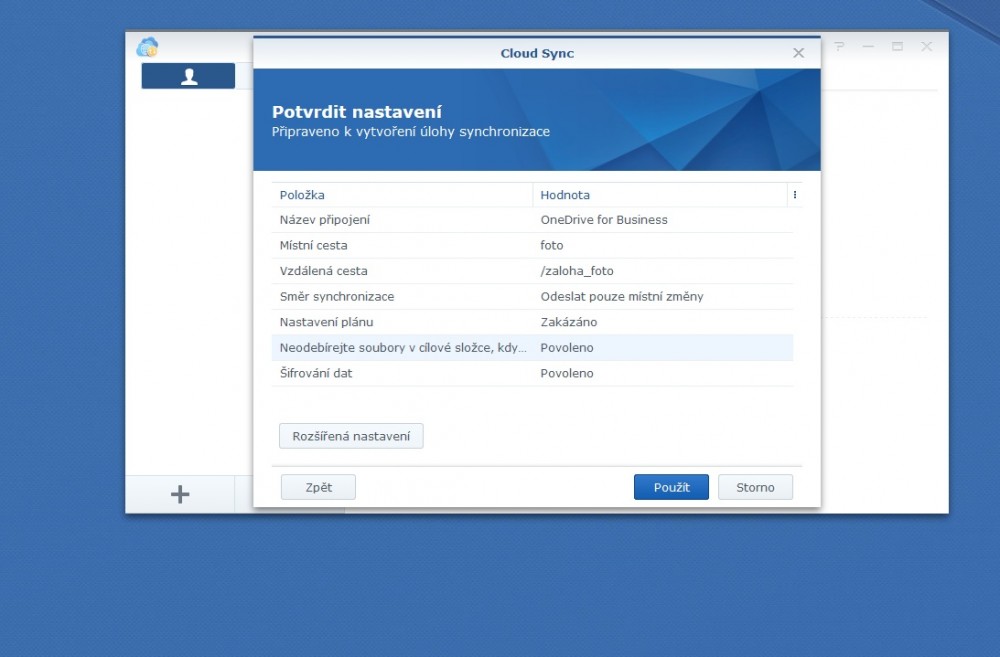Select the Místní cesta row
1000x657 pixels.
point(532,245)
